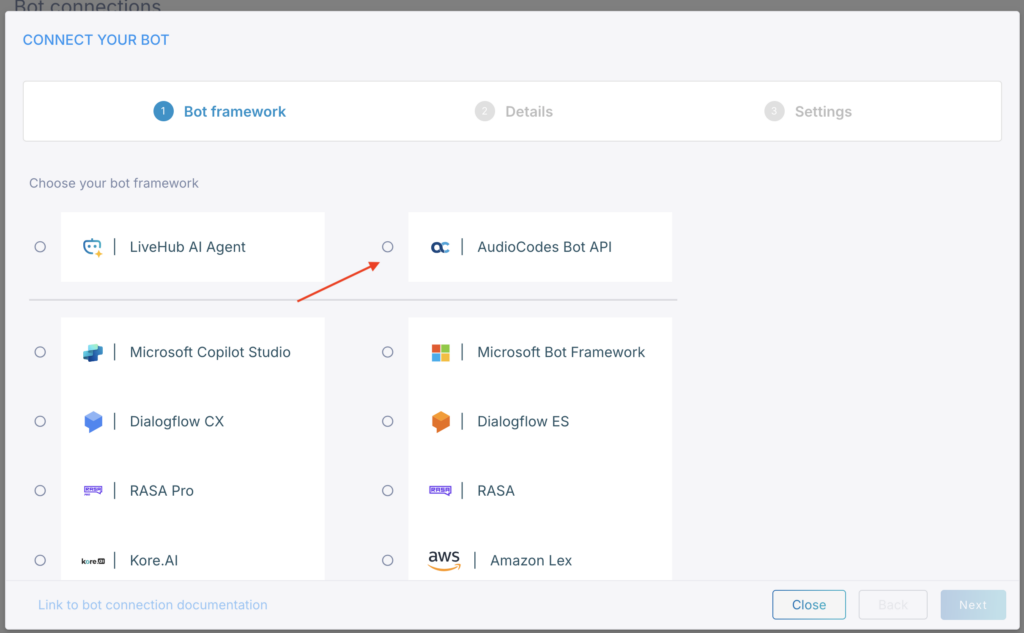Screen dimensions: 1024x633
Task: Click the AudioCodes Bot API logo icon
Action: point(440,247)
